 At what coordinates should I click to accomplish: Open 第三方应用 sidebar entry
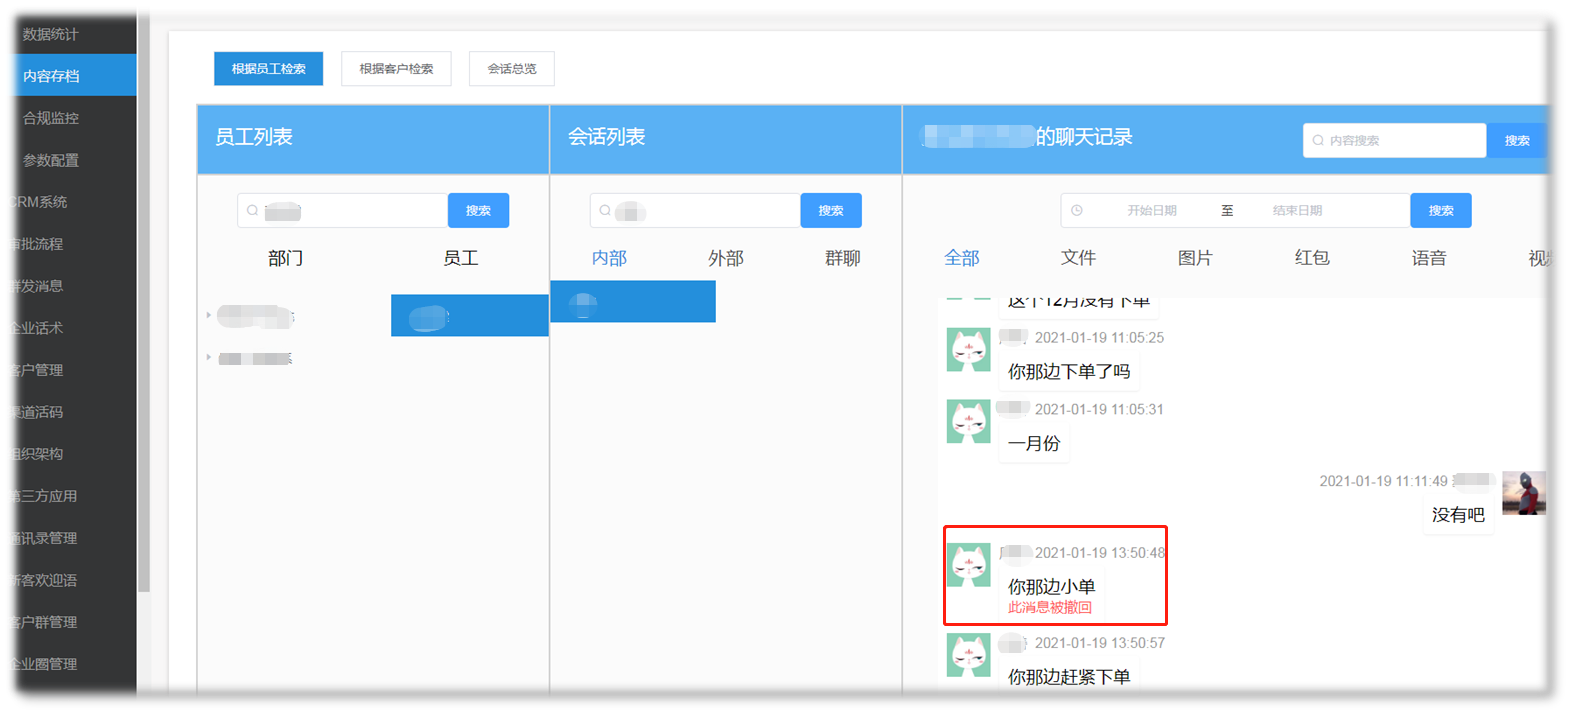[43, 496]
